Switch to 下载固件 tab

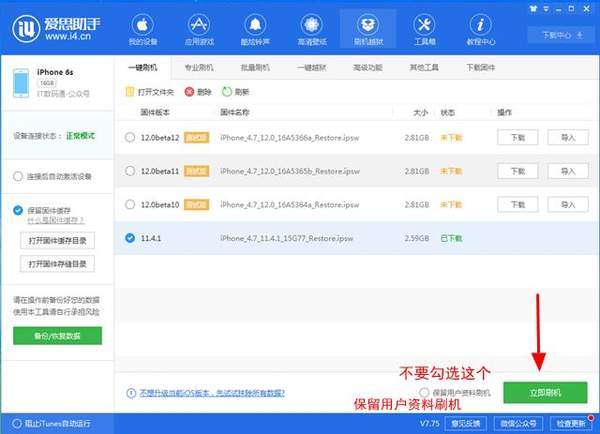click(481, 68)
